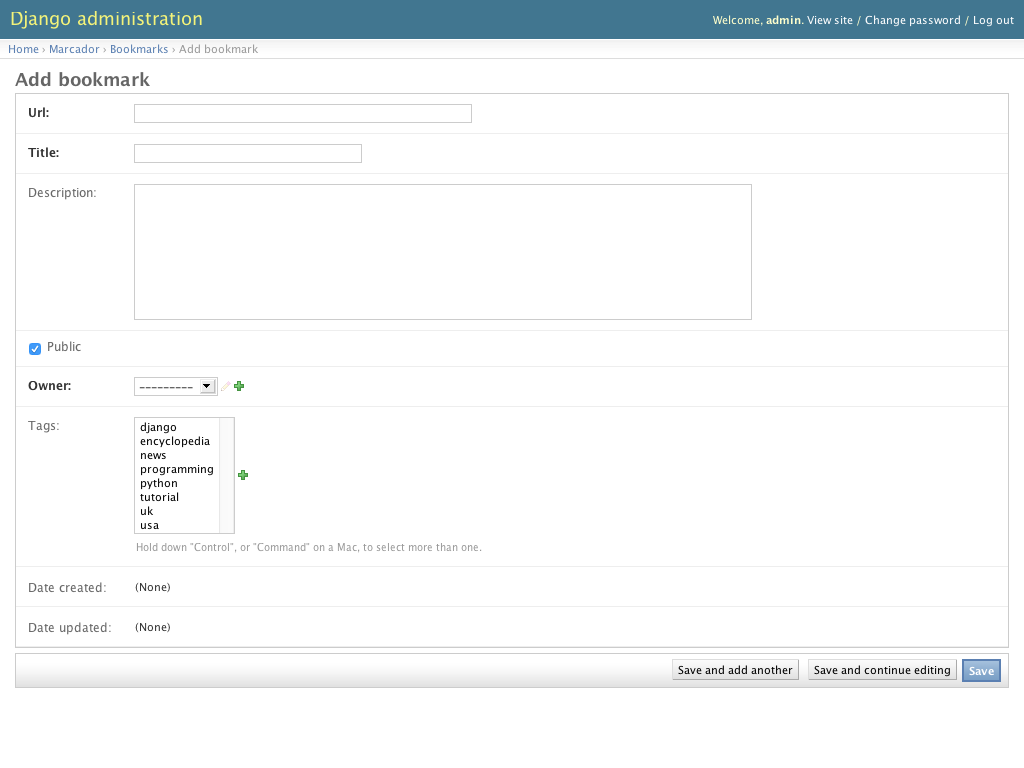1024x768 pixels.
Task: Click Log out link
Action: pyautogui.click(x=993, y=20)
